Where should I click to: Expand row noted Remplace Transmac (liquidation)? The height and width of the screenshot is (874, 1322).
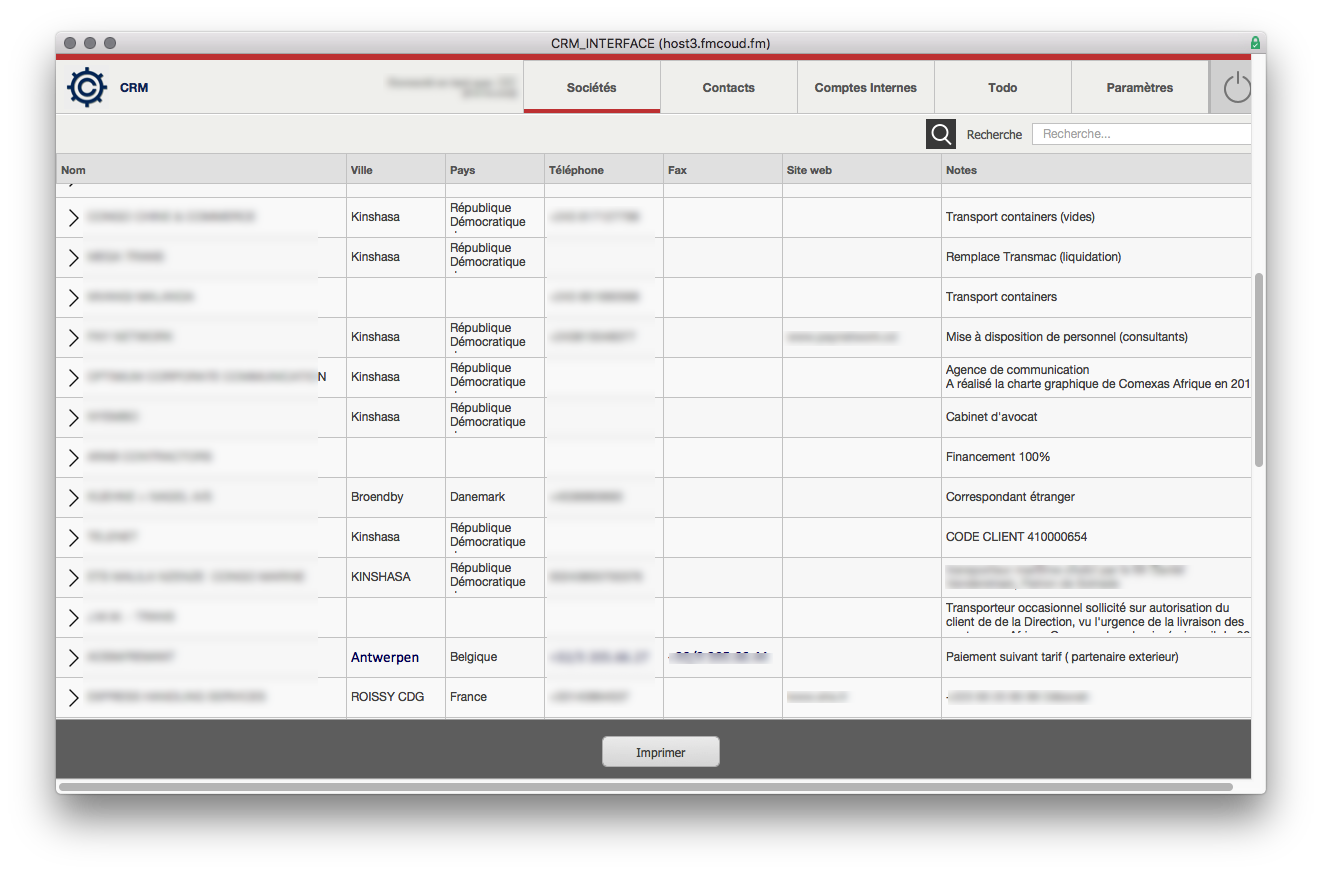click(x=73, y=257)
